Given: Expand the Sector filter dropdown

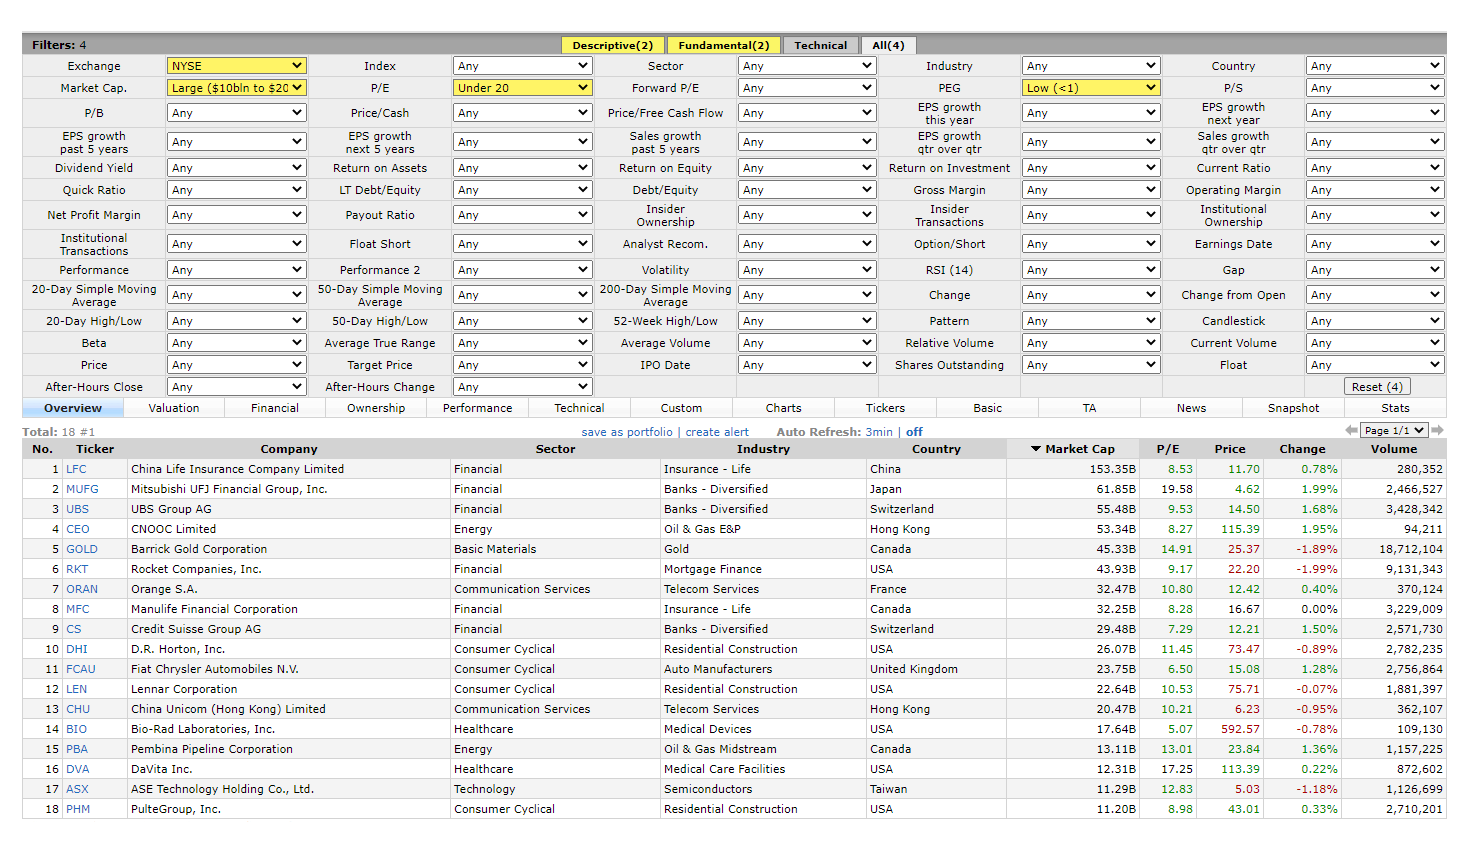Looking at the screenshot, I should click(807, 66).
